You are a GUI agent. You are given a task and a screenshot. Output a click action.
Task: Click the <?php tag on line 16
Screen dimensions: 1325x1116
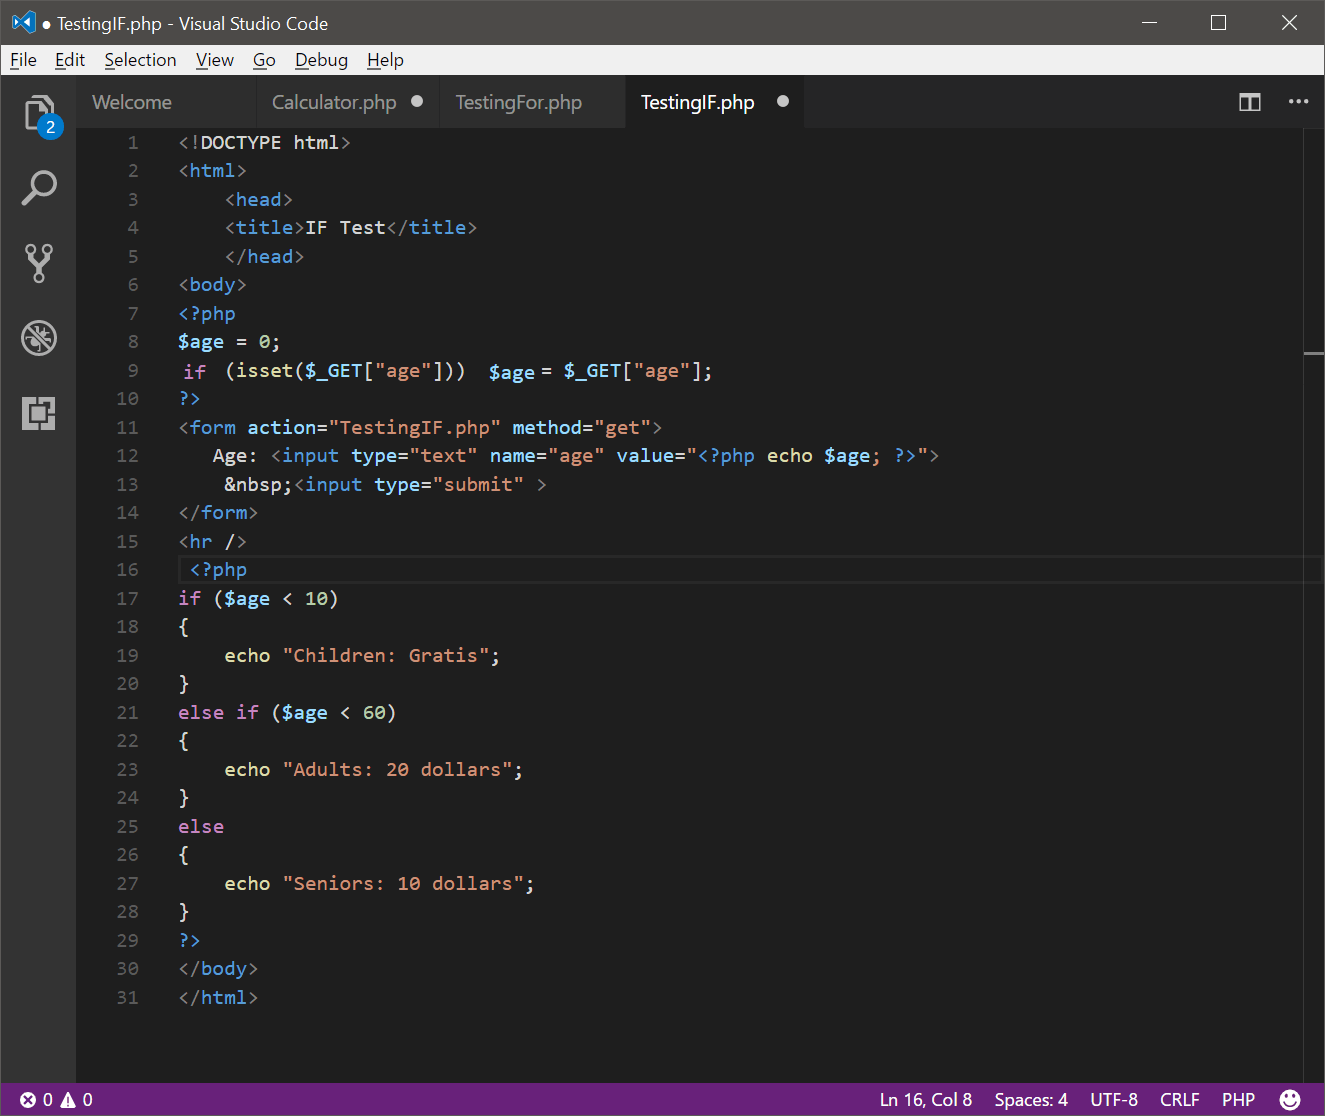tap(218, 569)
